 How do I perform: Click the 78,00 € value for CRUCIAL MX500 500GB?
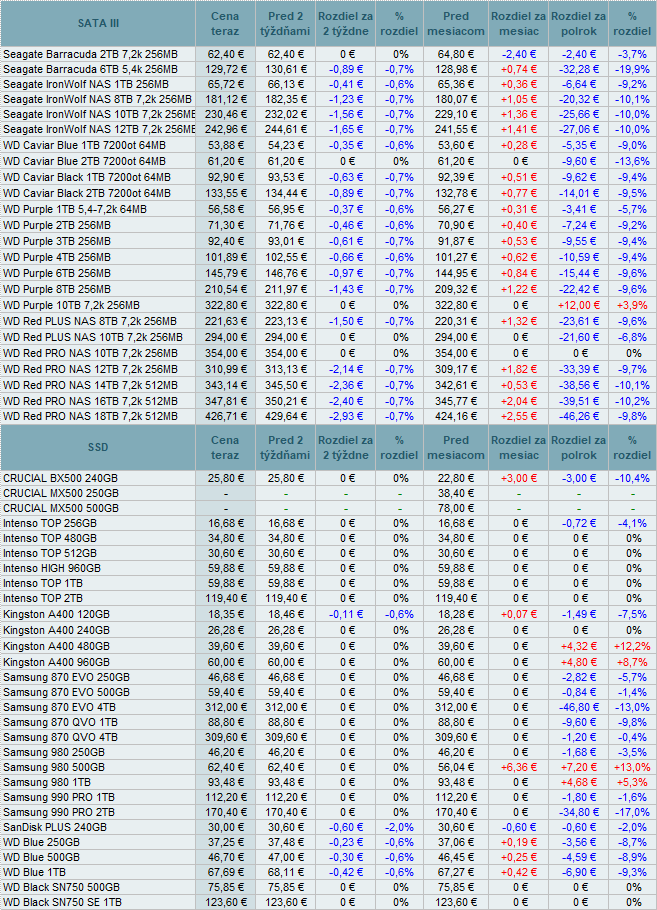456,508
